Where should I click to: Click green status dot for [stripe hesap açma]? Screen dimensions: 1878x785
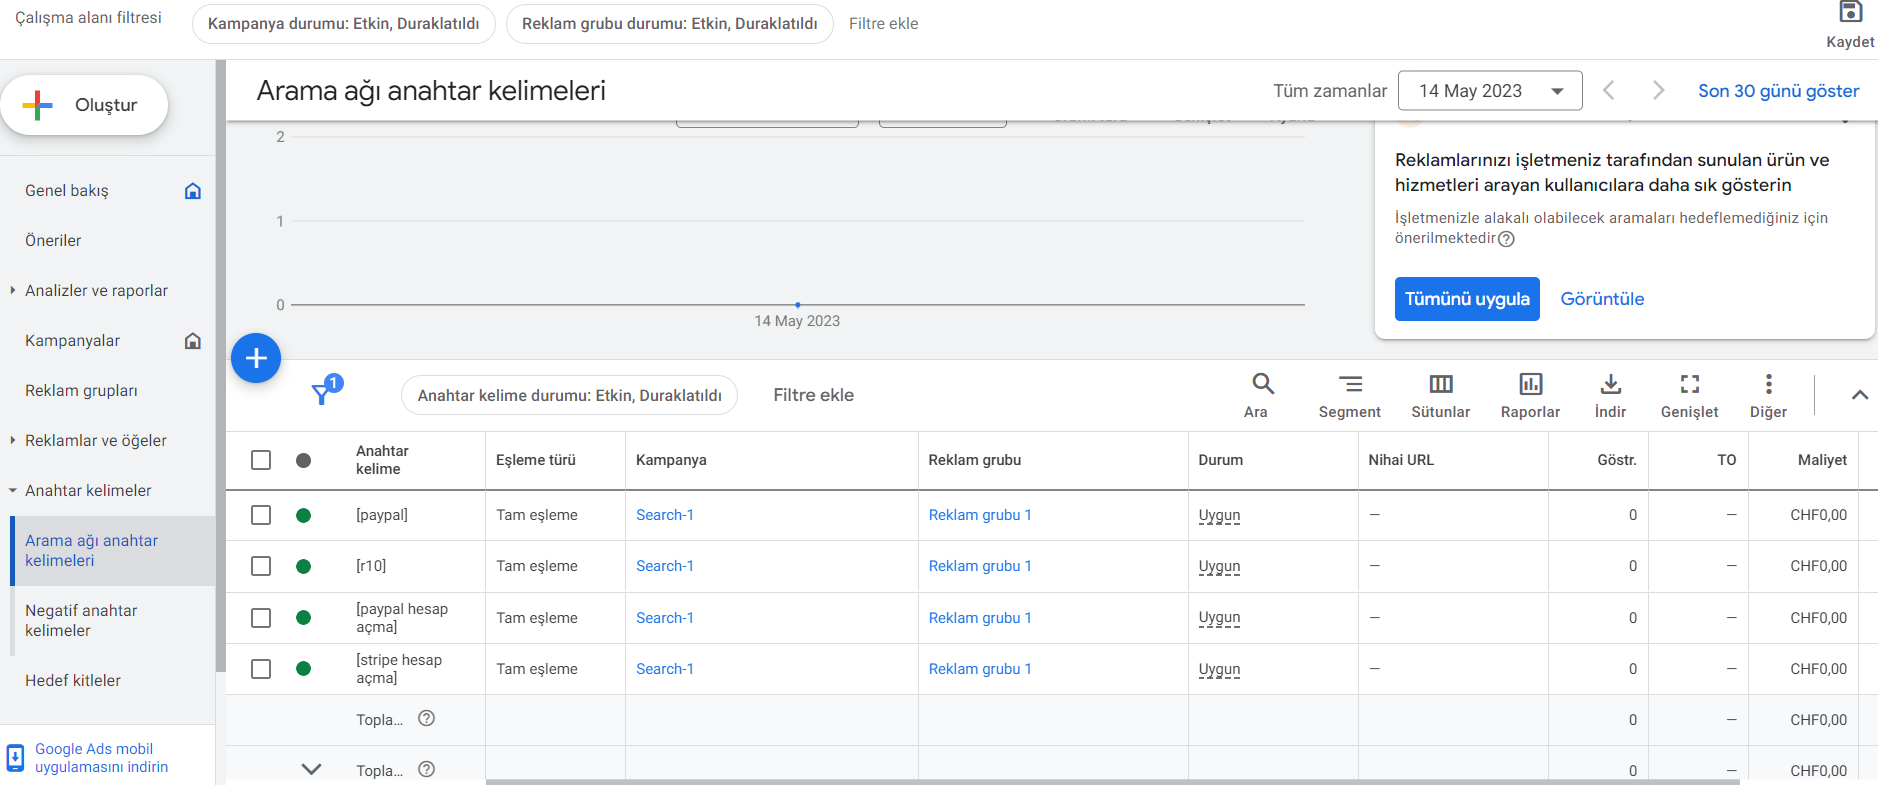click(x=303, y=669)
